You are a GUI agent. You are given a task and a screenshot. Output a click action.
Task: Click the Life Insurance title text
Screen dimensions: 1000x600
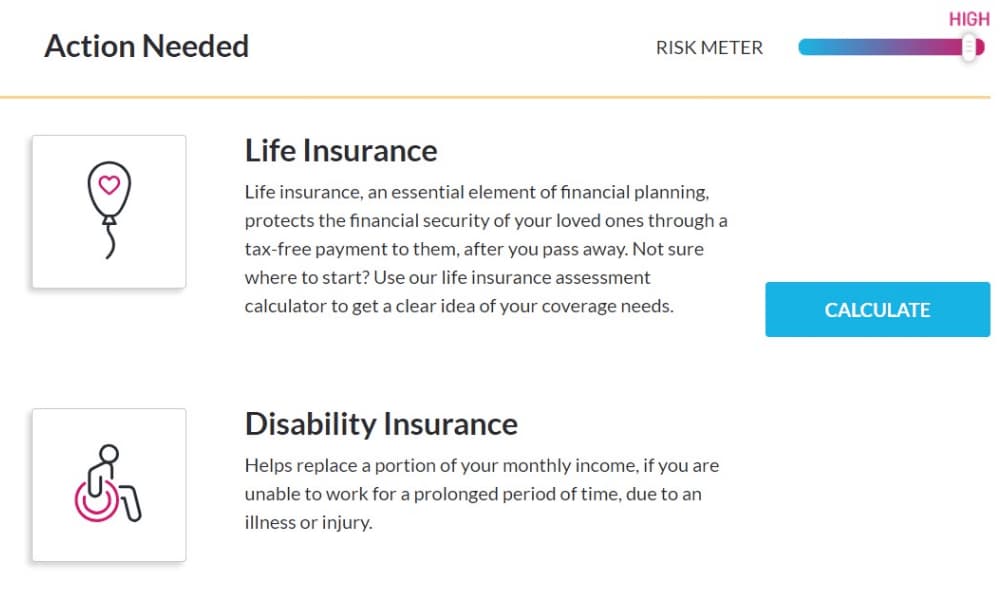click(x=341, y=150)
